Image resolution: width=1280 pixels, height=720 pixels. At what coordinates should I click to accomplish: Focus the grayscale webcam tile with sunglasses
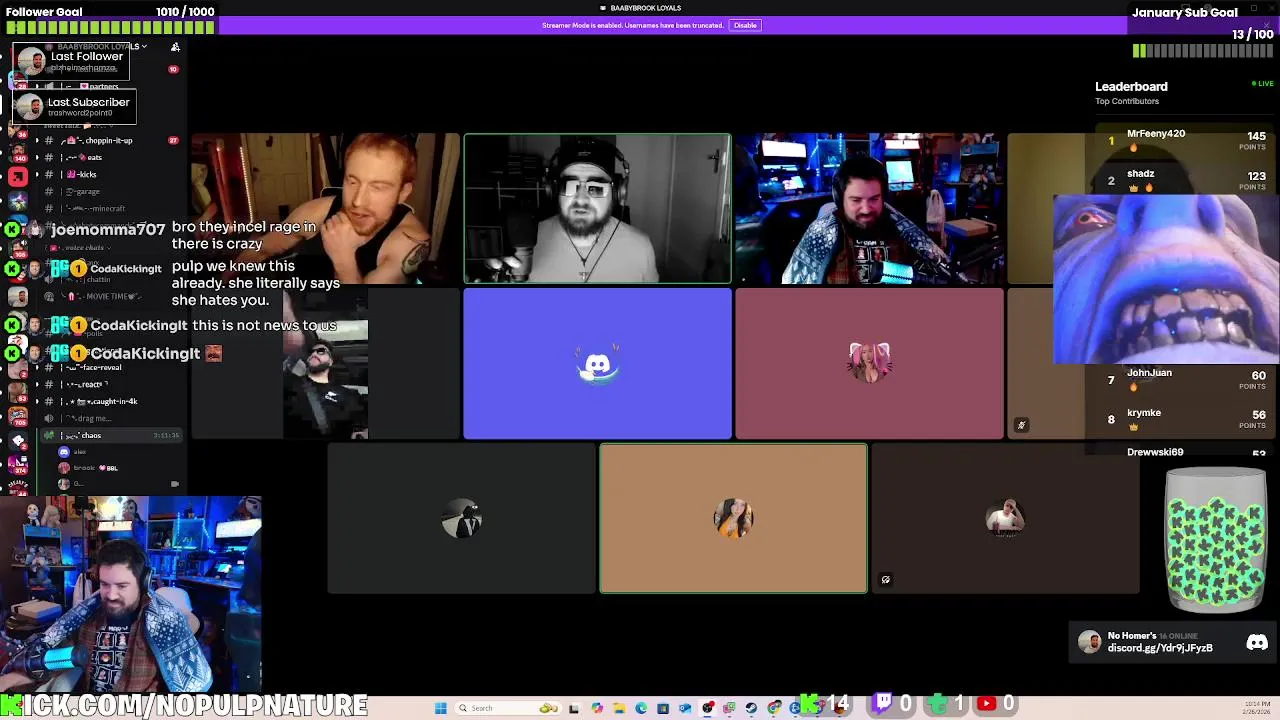(597, 208)
